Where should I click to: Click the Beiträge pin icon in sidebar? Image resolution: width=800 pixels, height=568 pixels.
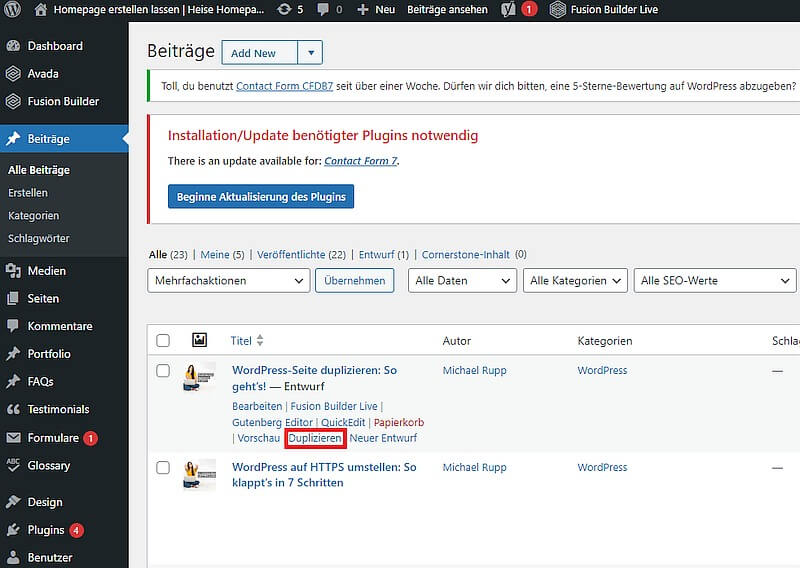pyautogui.click(x=13, y=139)
